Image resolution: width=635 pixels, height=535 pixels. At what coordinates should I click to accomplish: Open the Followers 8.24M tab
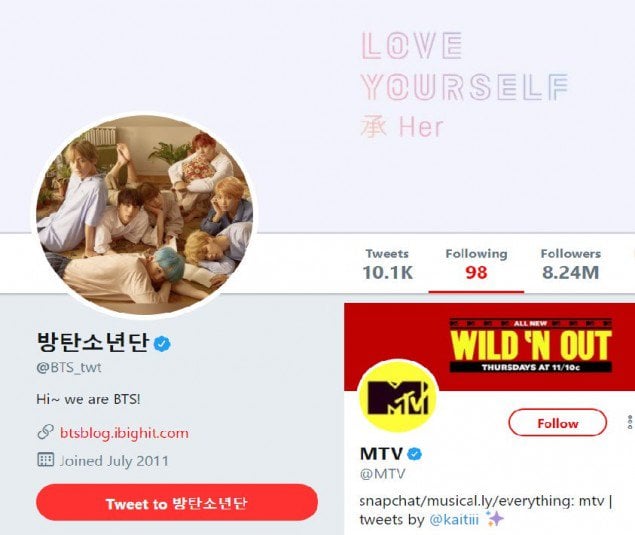click(x=571, y=264)
